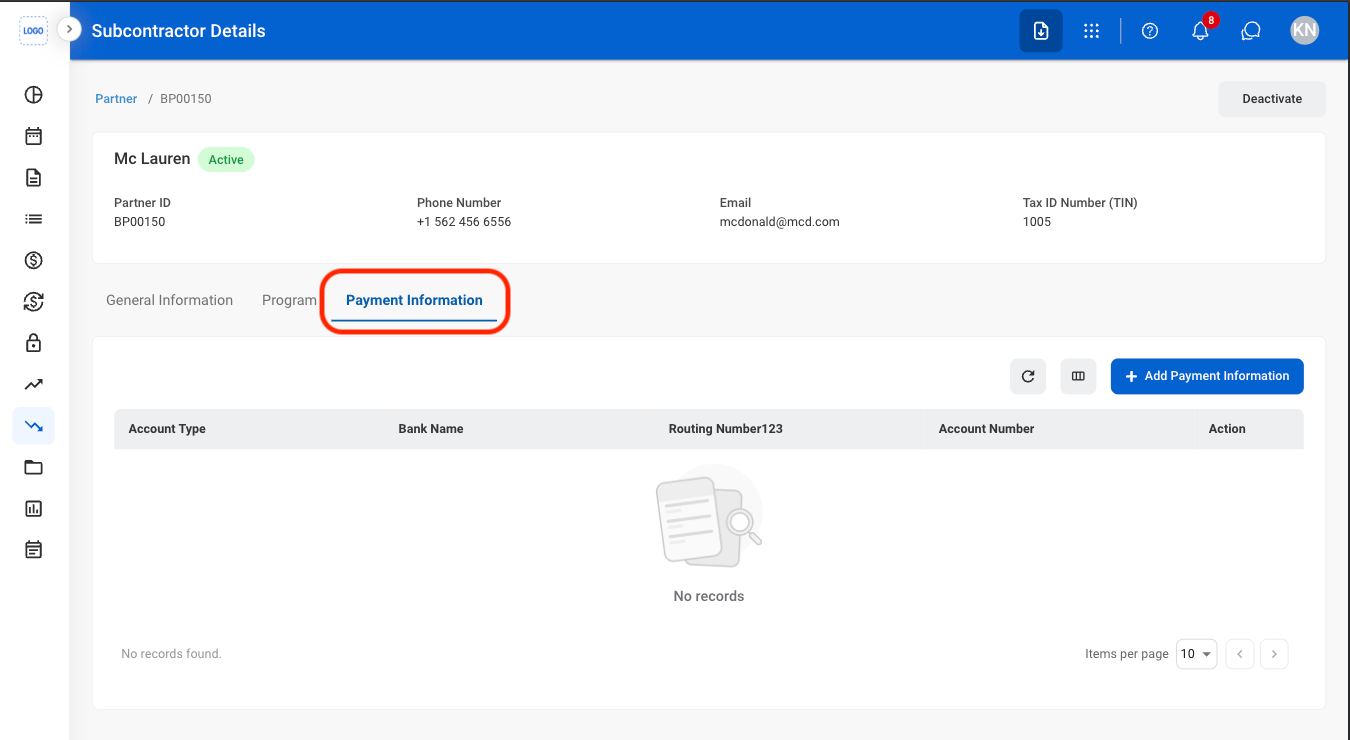
Task: Open the folder icon in sidebar
Action: (x=34, y=467)
